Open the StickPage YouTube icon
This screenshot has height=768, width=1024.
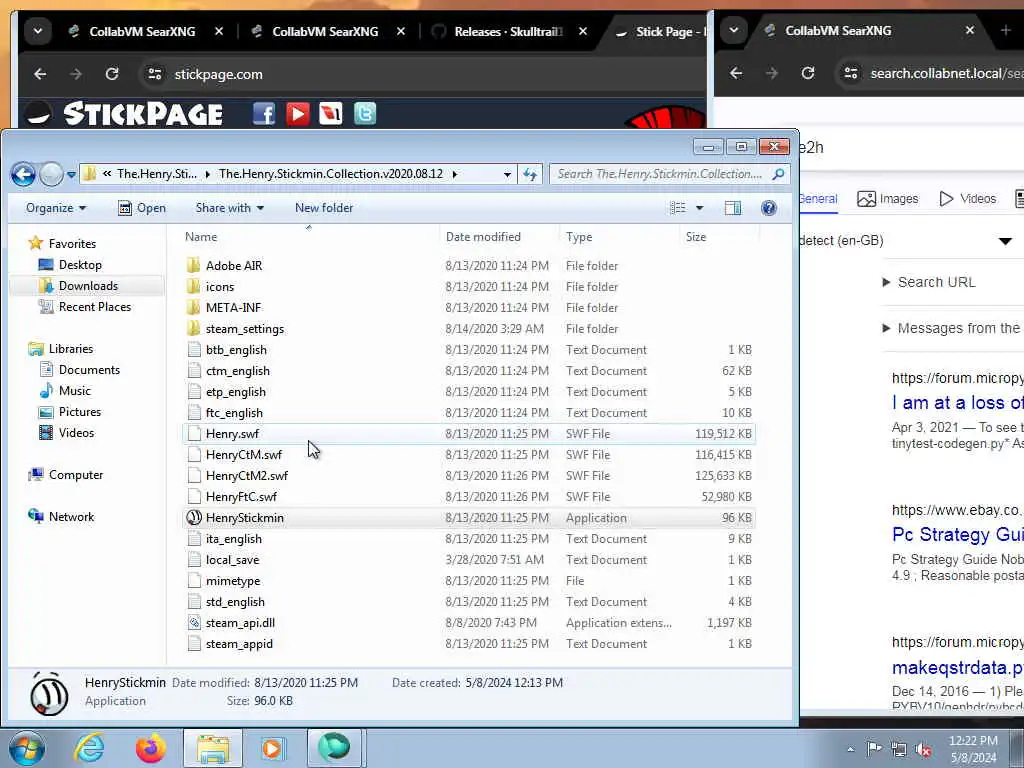[298, 114]
